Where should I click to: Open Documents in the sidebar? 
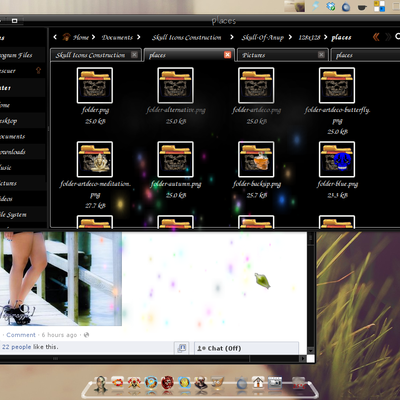[x=22, y=136]
